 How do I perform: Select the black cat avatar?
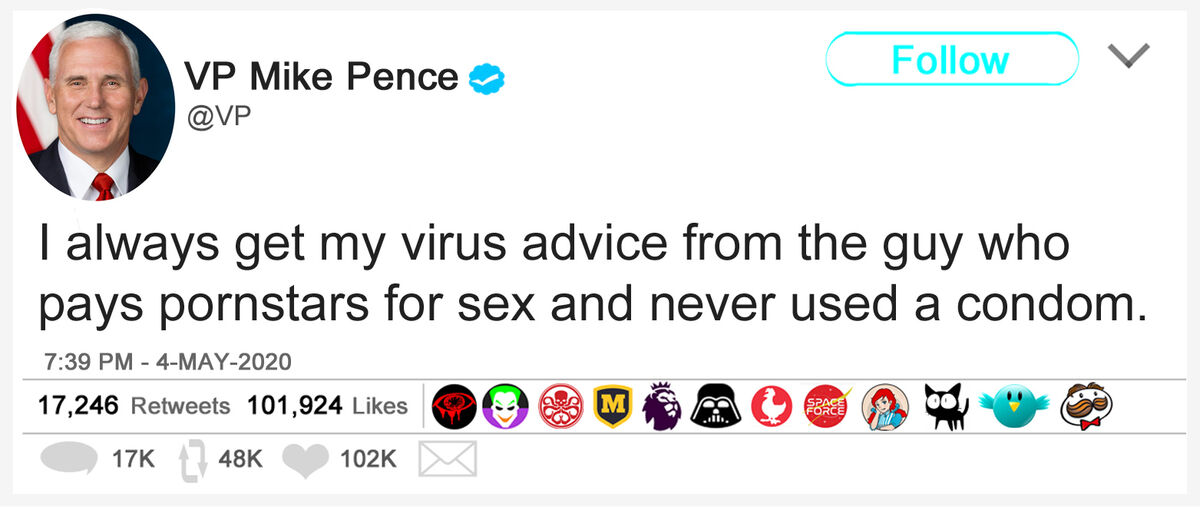(945, 405)
